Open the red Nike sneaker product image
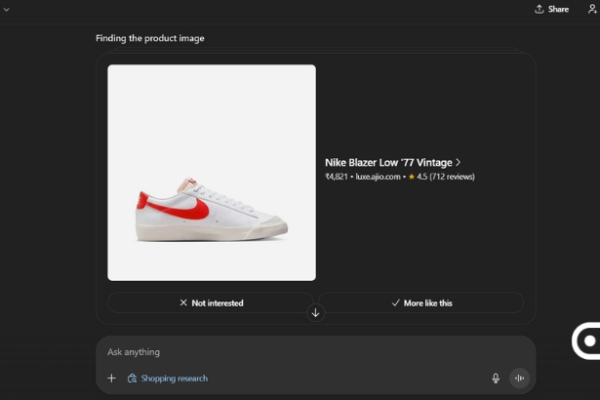Image resolution: width=600 pixels, height=400 pixels. 211,172
